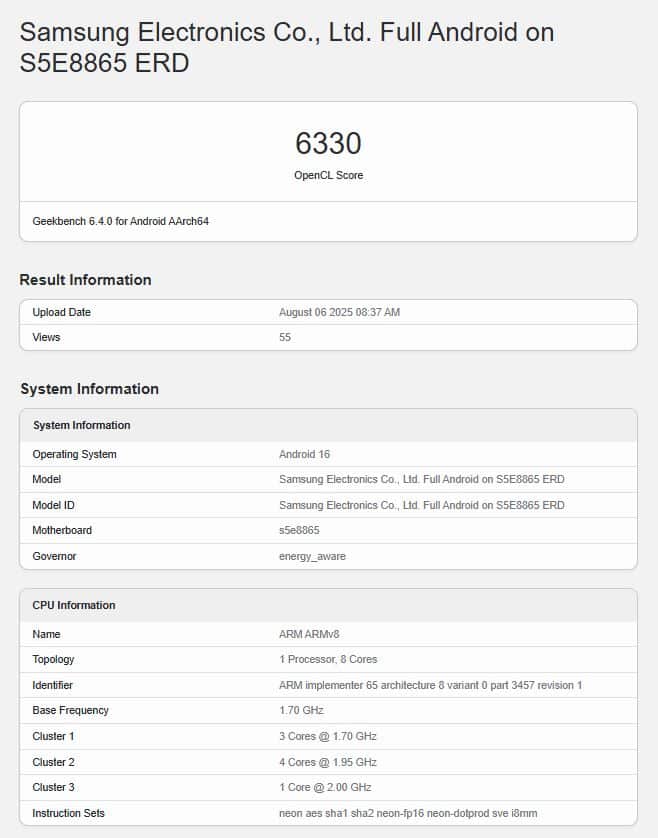
Task: Click the Views count 55
Action: [285, 337]
